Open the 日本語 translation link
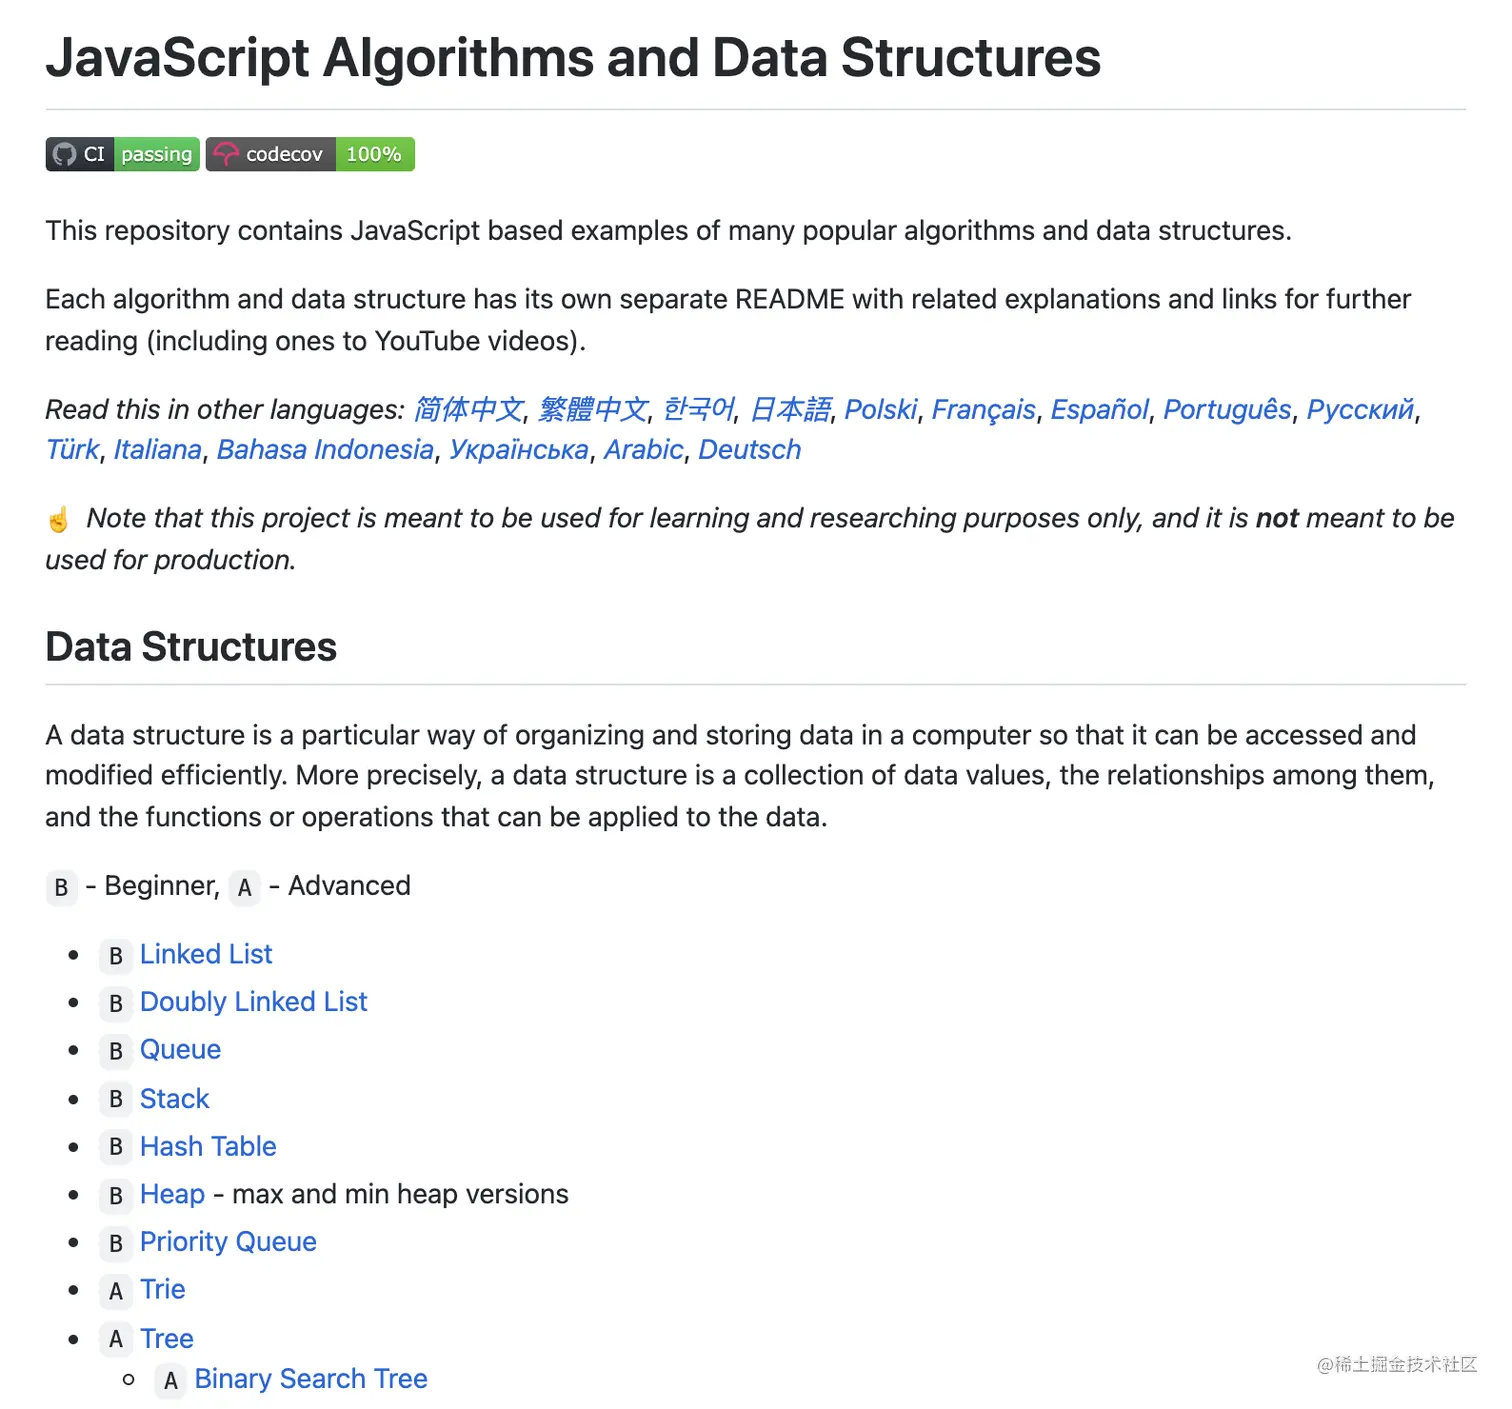Image resolution: width=1512 pixels, height=1409 pixels. (790, 409)
